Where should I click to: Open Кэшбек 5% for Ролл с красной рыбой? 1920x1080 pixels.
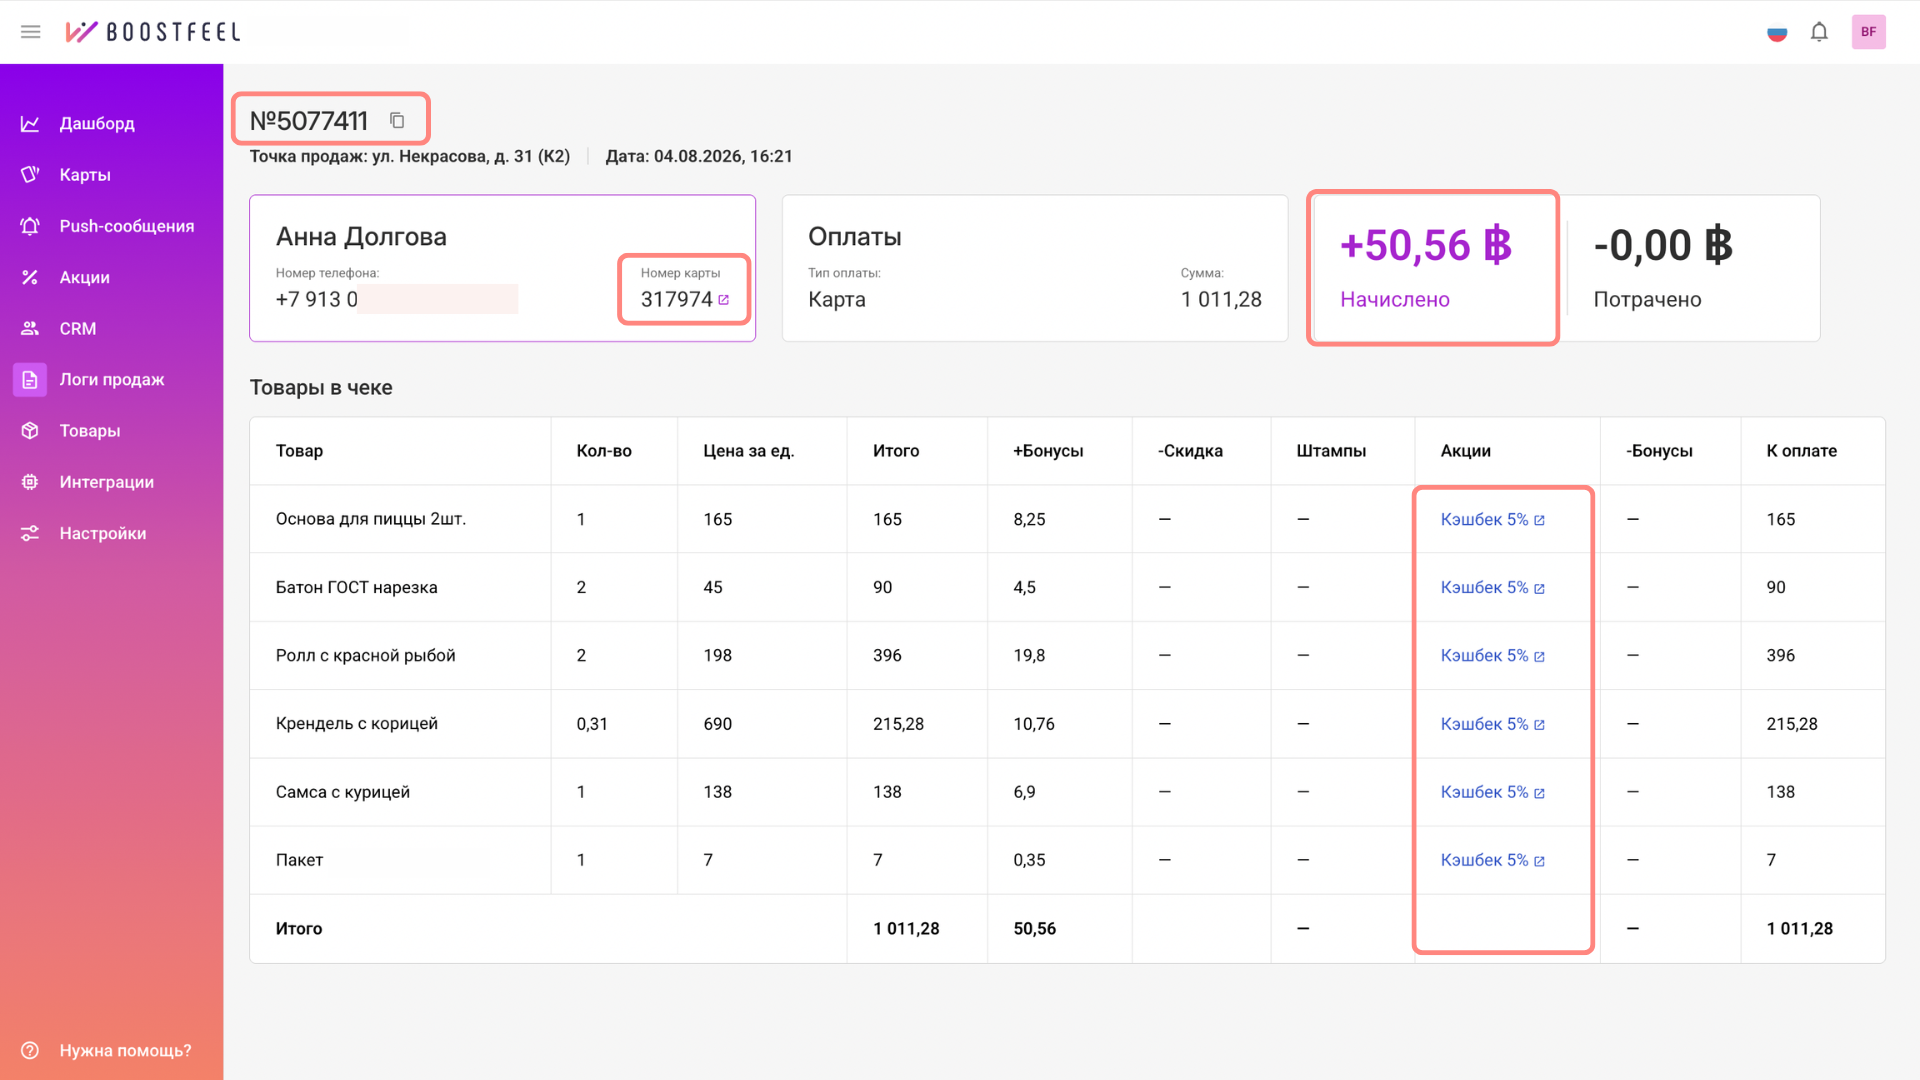[1492, 655]
